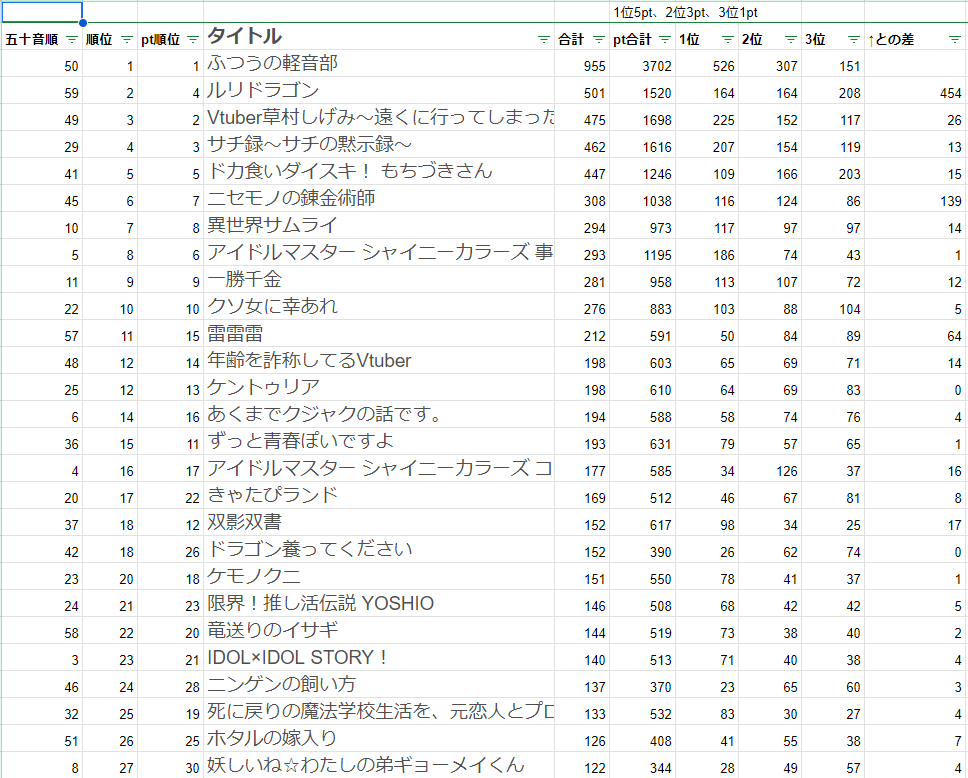Select title cell 限界！推し活伝説 YOSHIO
The height and width of the screenshot is (778, 968).
point(378,604)
